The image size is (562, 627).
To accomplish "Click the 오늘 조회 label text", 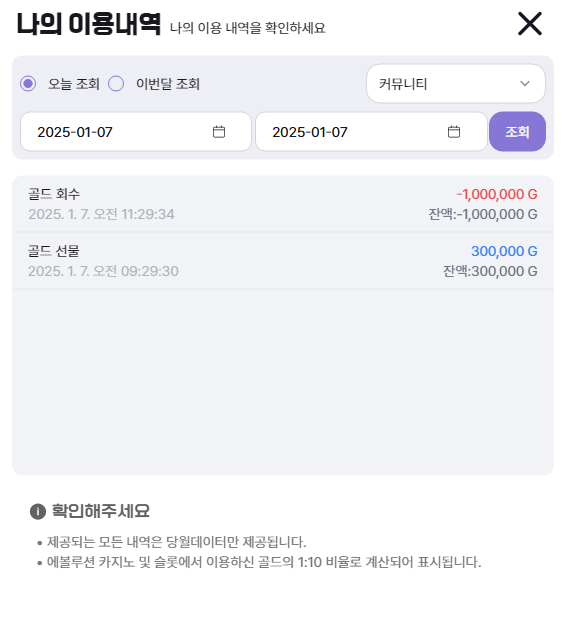I will 74,84.
